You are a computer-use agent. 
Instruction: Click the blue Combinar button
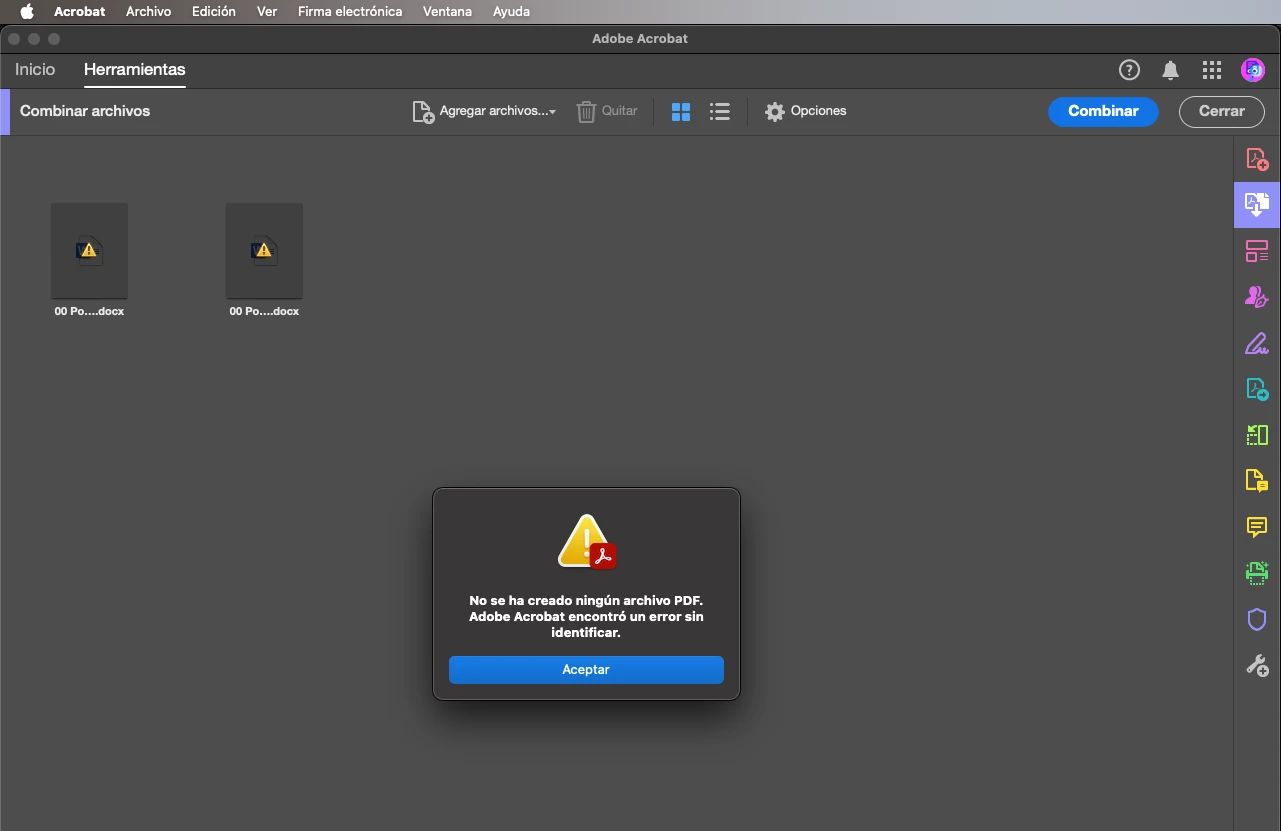click(1103, 111)
